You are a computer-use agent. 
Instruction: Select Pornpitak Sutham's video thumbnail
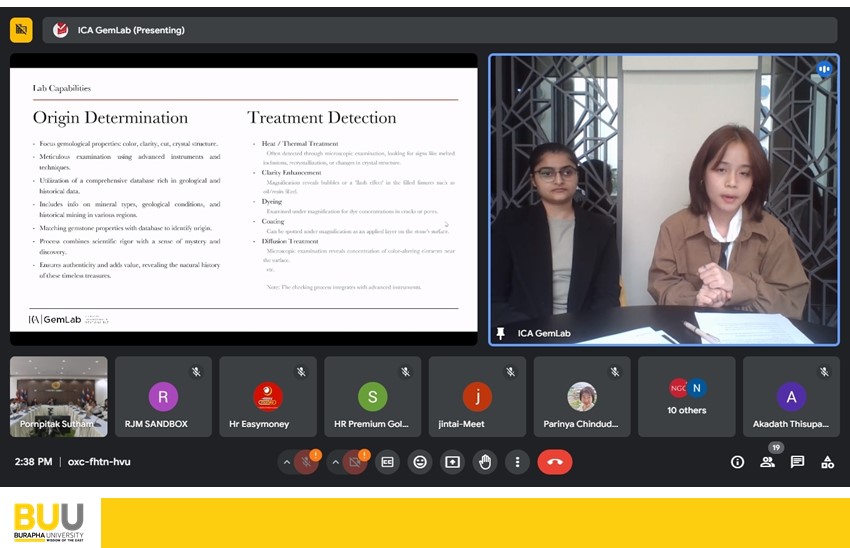coord(59,397)
